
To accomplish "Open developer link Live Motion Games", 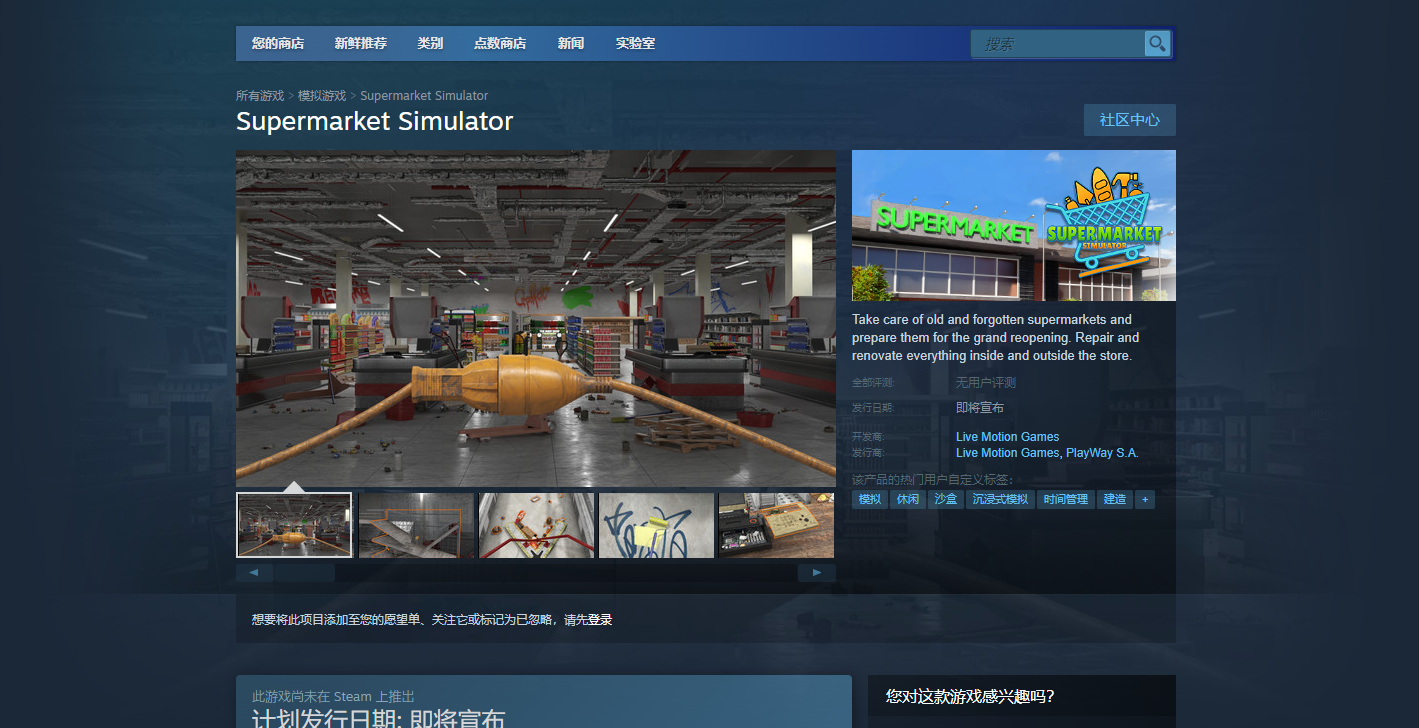I will click(1007, 437).
